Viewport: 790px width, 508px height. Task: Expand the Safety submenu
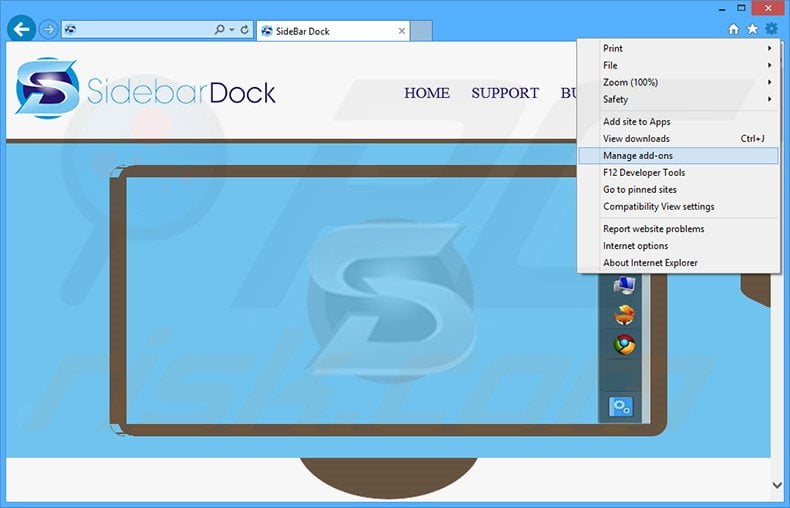(678, 99)
